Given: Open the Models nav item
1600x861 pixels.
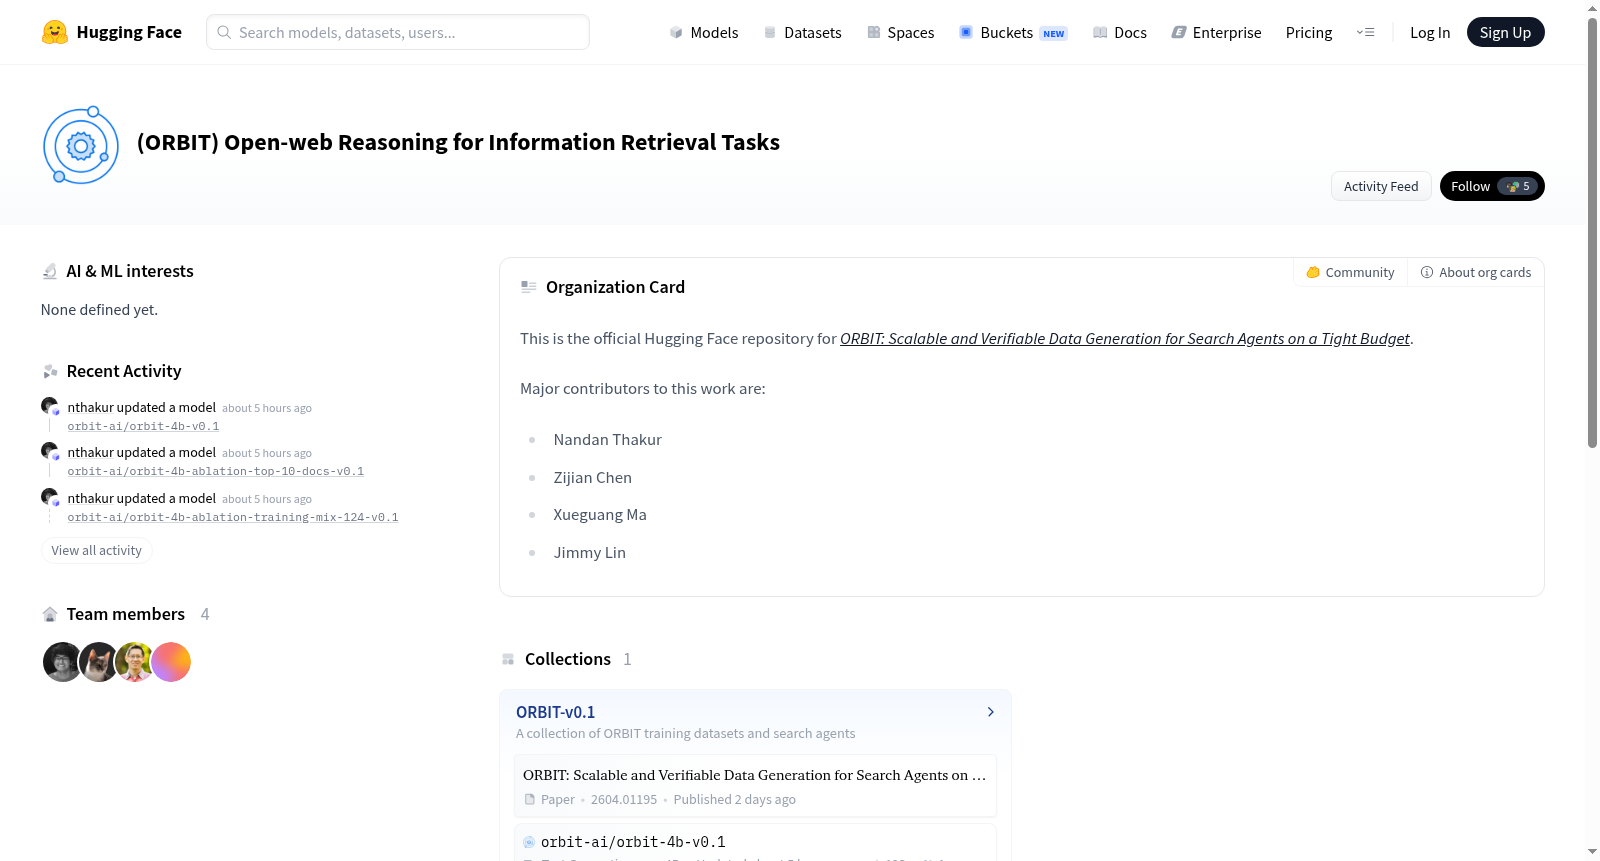Looking at the screenshot, I should coord(704,33).
